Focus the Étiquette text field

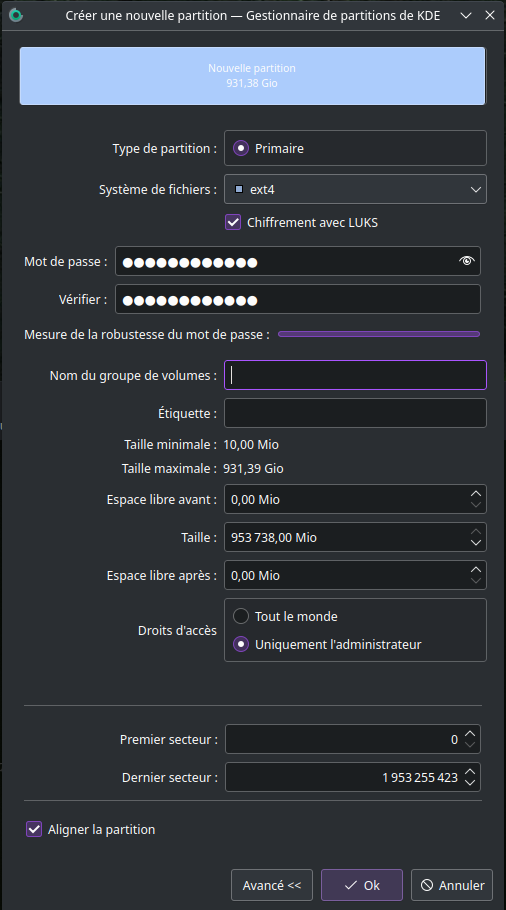355,413
